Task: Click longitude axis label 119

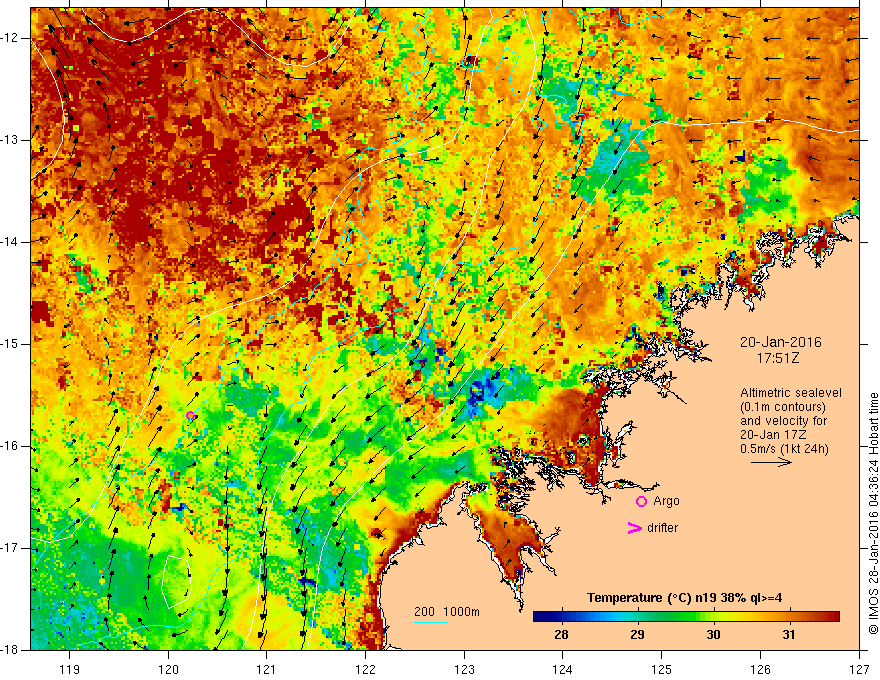Action: pos(70,669)
